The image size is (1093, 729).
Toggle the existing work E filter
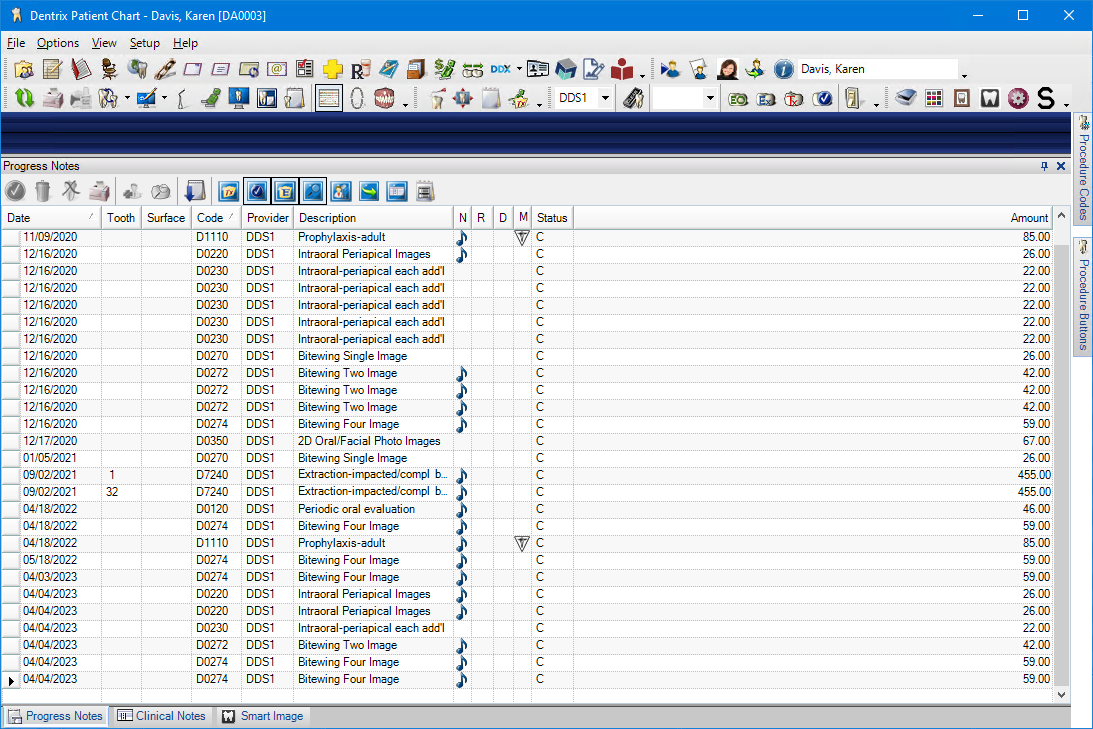click(285, 191)
